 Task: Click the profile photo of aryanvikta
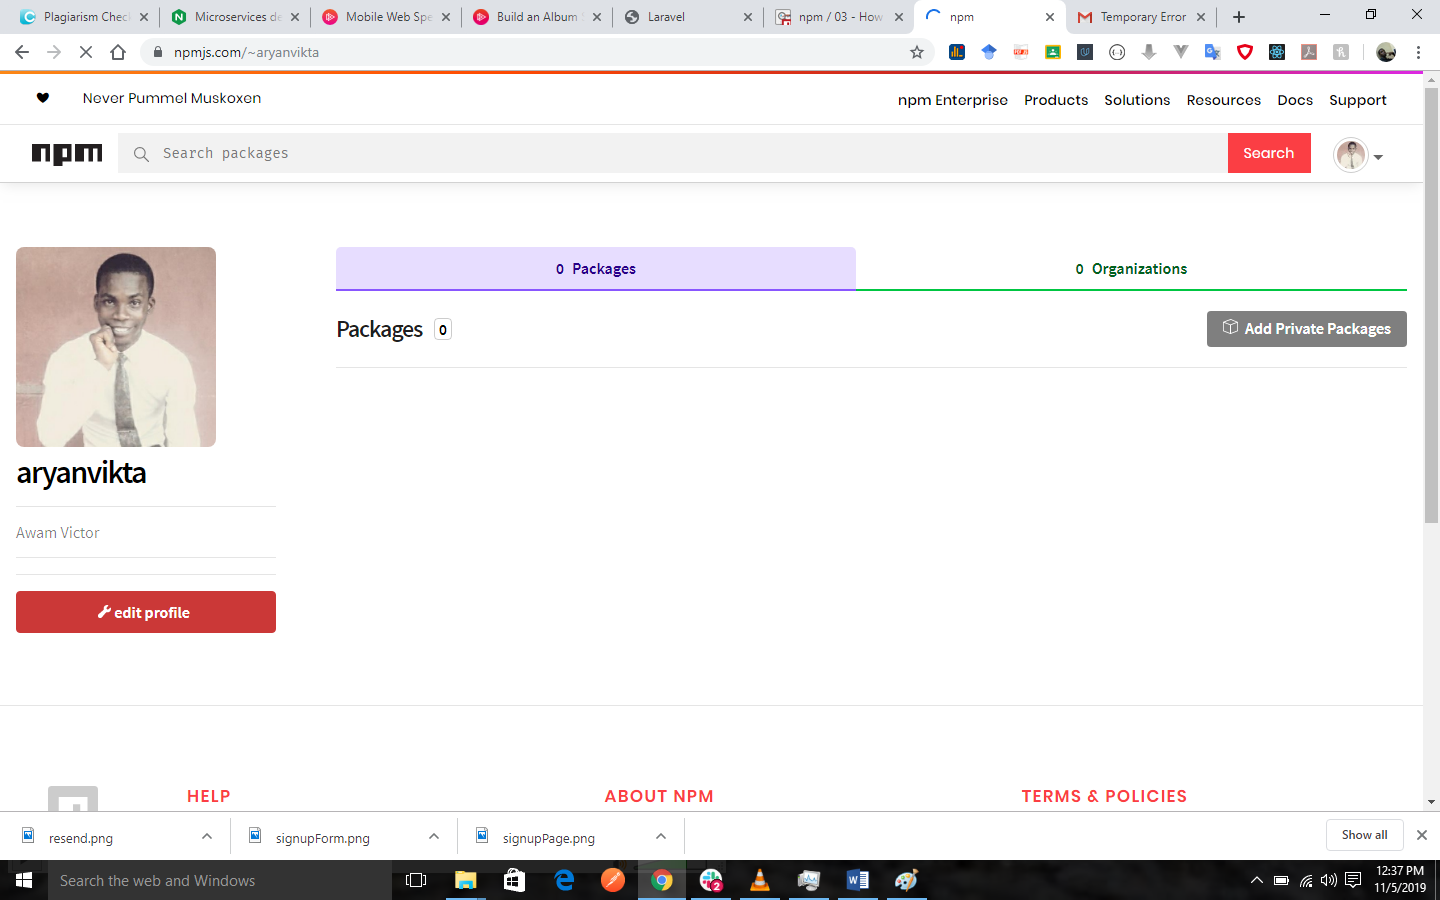click(116, 347)
